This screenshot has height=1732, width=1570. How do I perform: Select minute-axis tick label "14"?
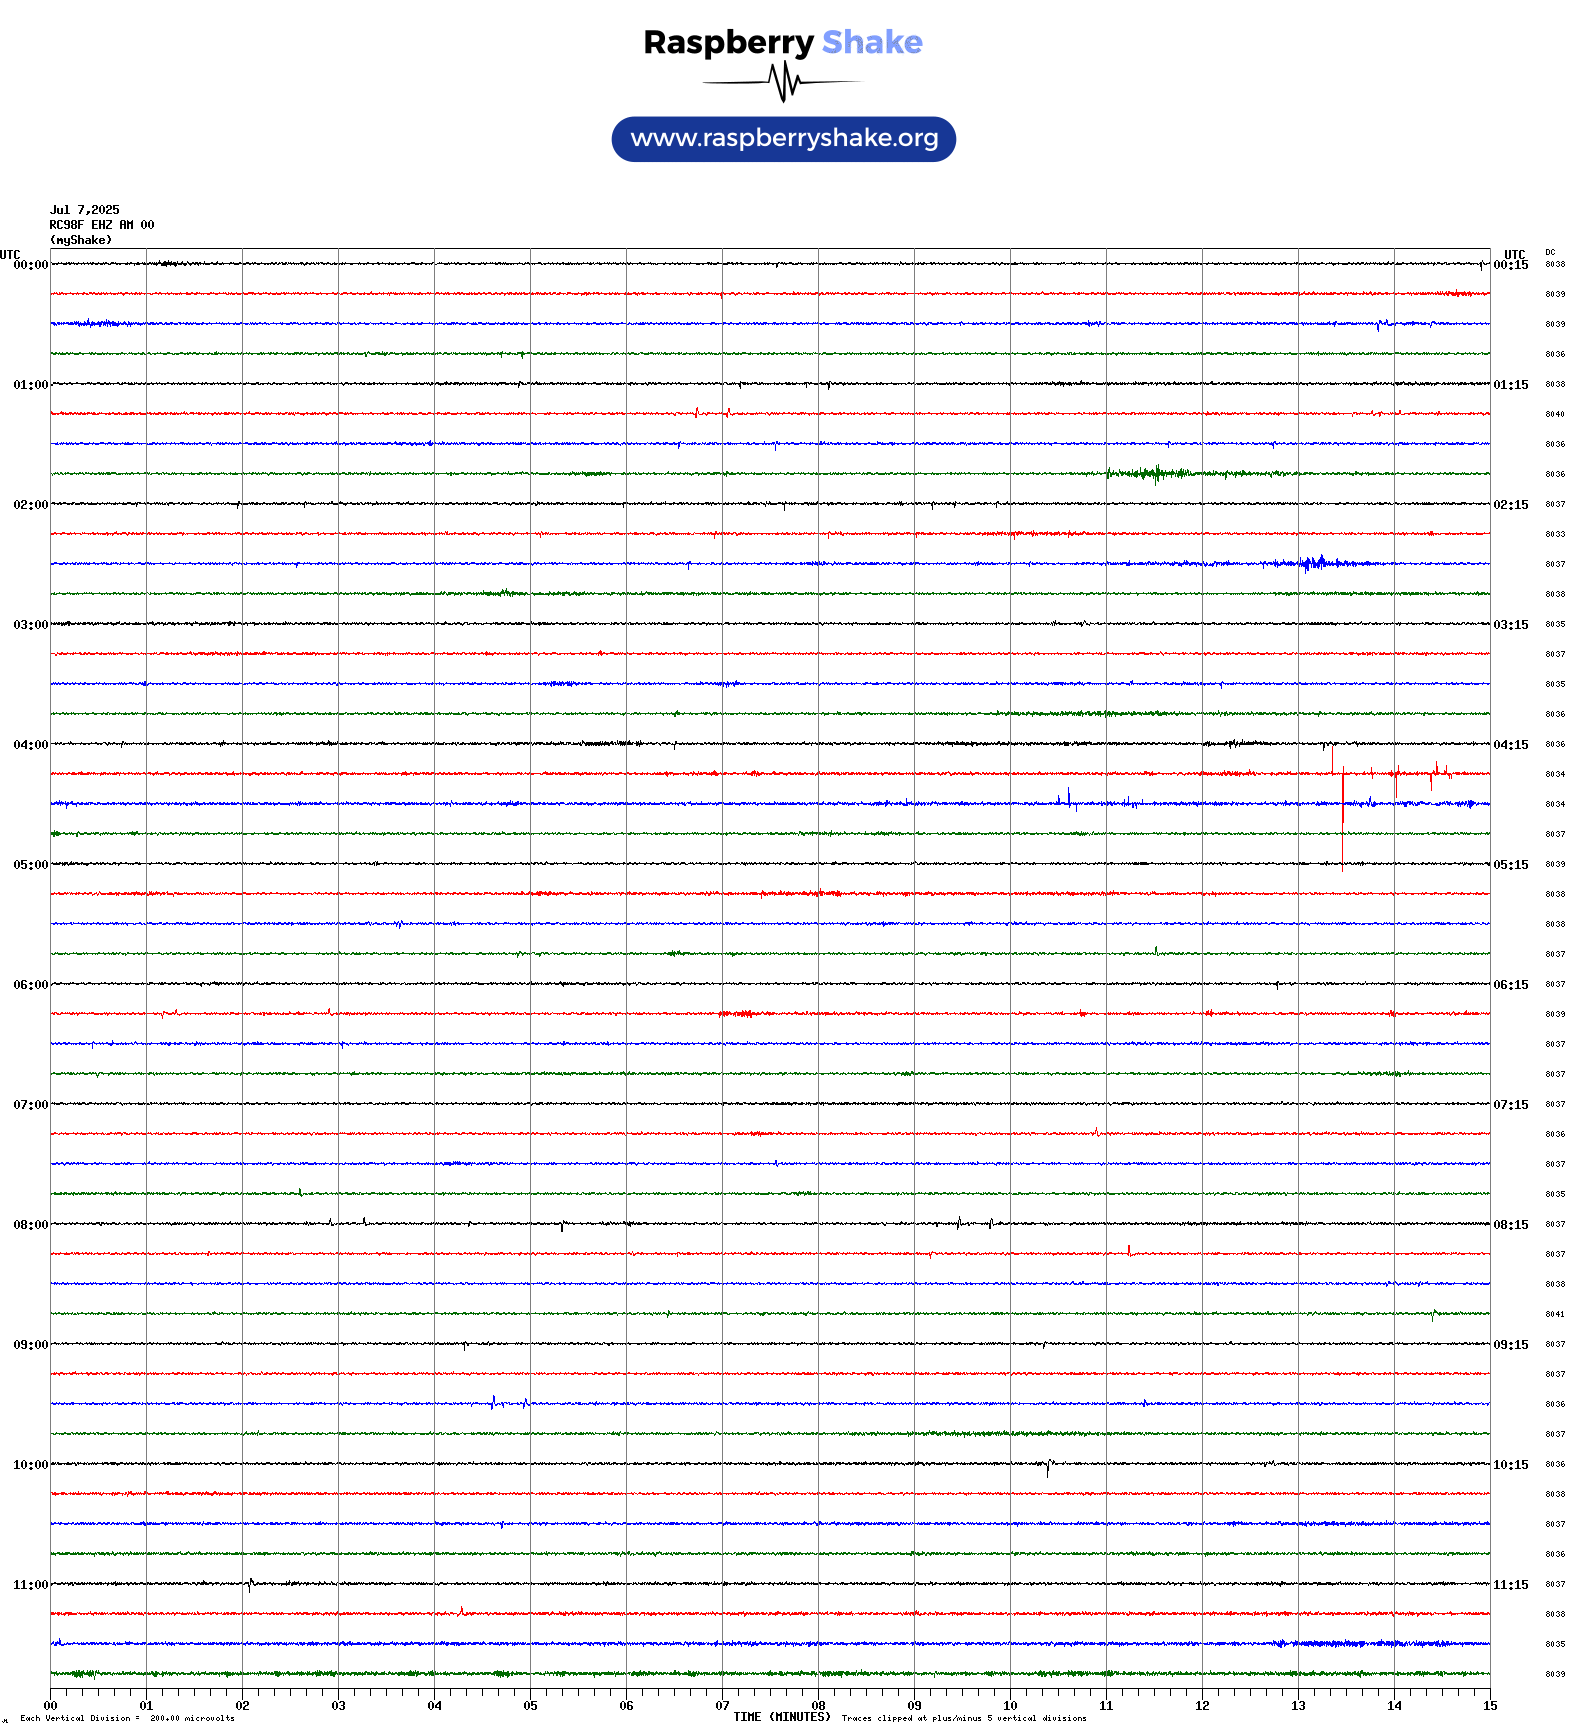coord(1394,1706)
